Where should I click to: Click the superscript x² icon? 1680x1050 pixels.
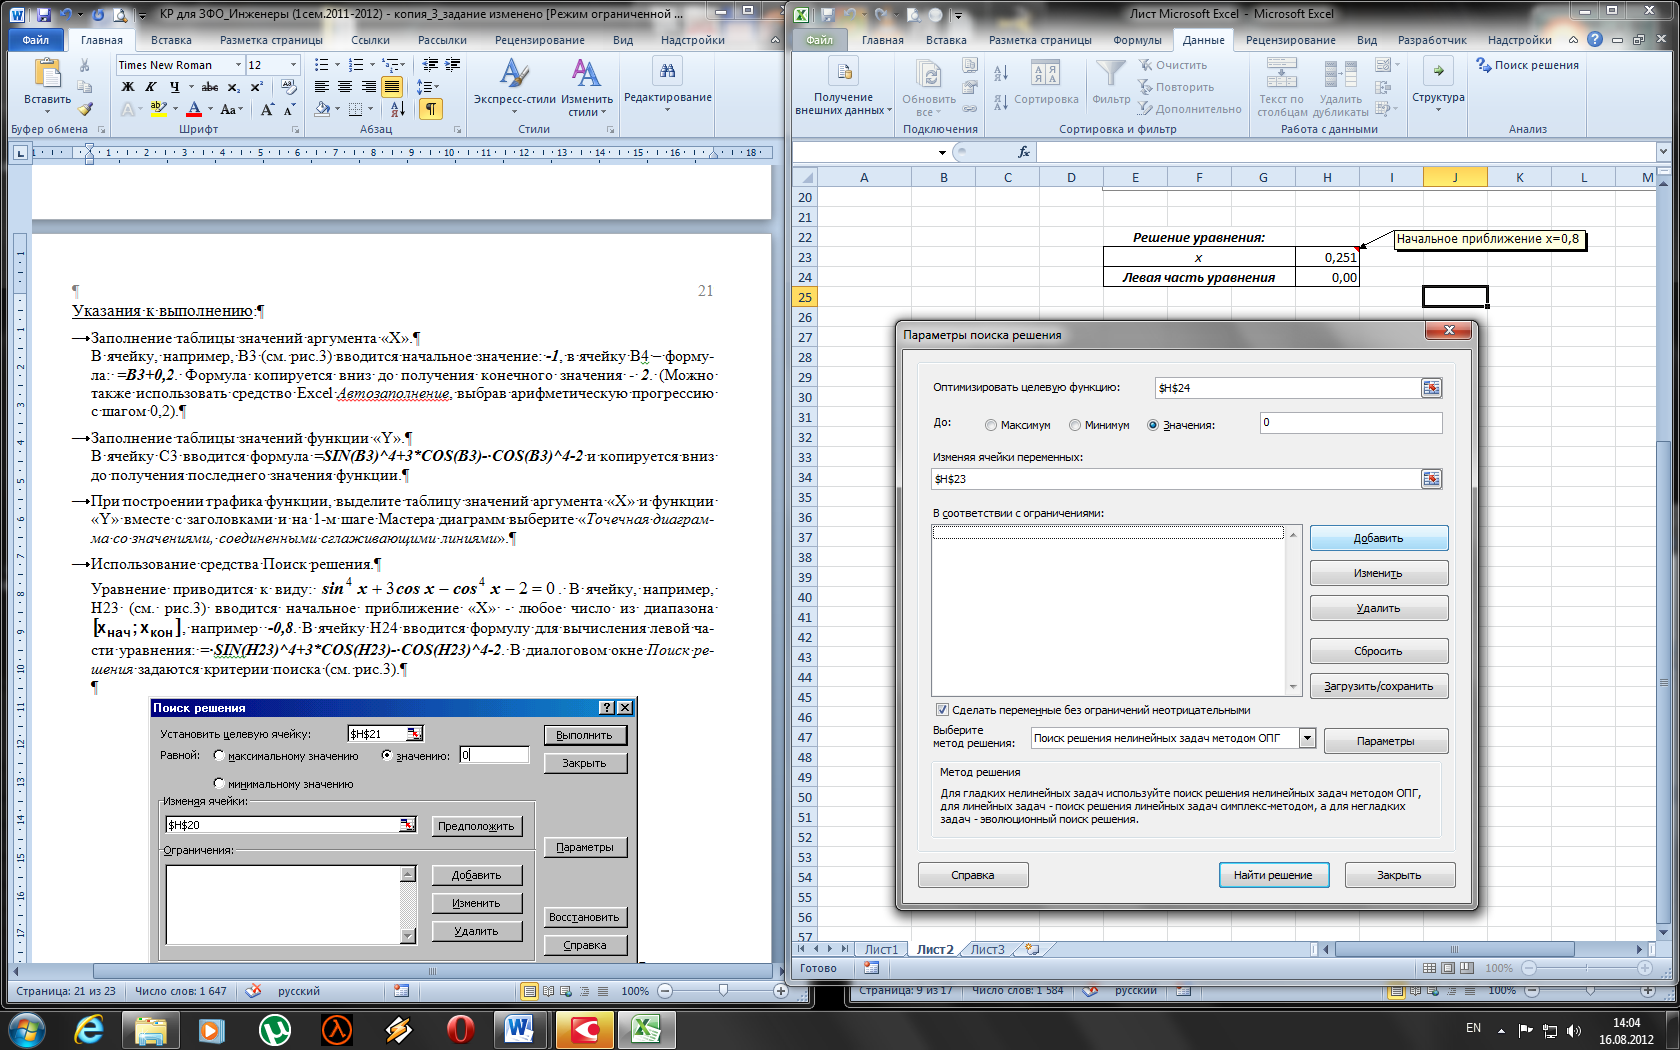256,87
